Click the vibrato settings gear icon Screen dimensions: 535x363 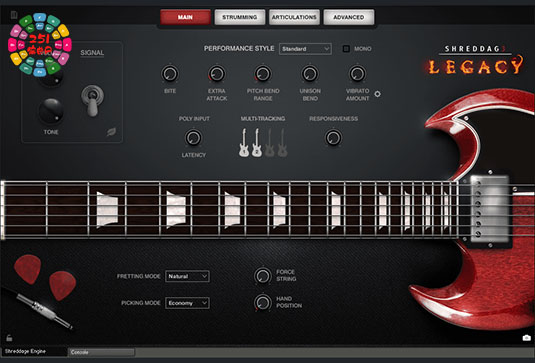pyautogui.click(x=377, y=94)
